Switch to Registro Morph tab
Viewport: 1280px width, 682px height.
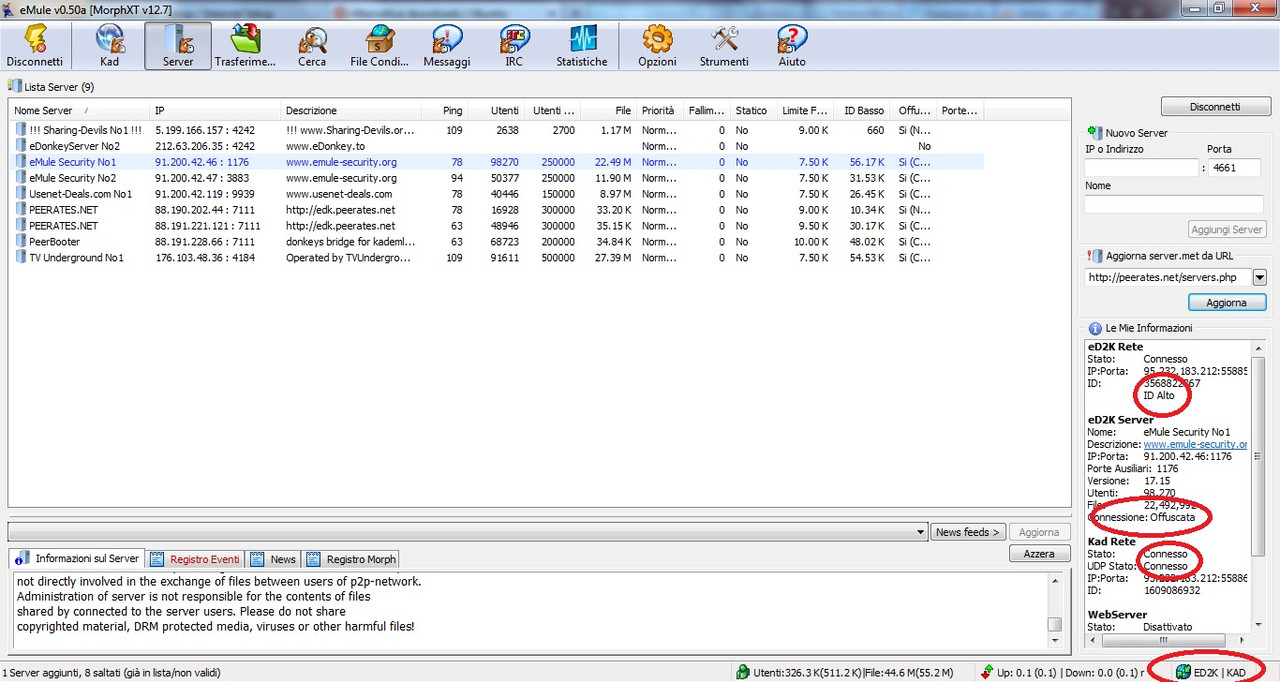pyautogui.click(x=351, y=559)
